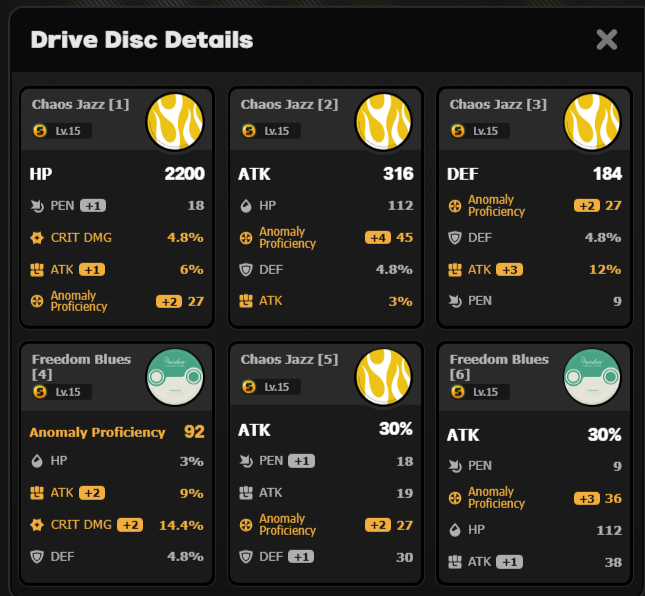Image resolution: width=645 pixels, height=596 pixels.
Task: Click the HP drop icon in Chaos Jazz [2]
Action: [x=246, y=206]
